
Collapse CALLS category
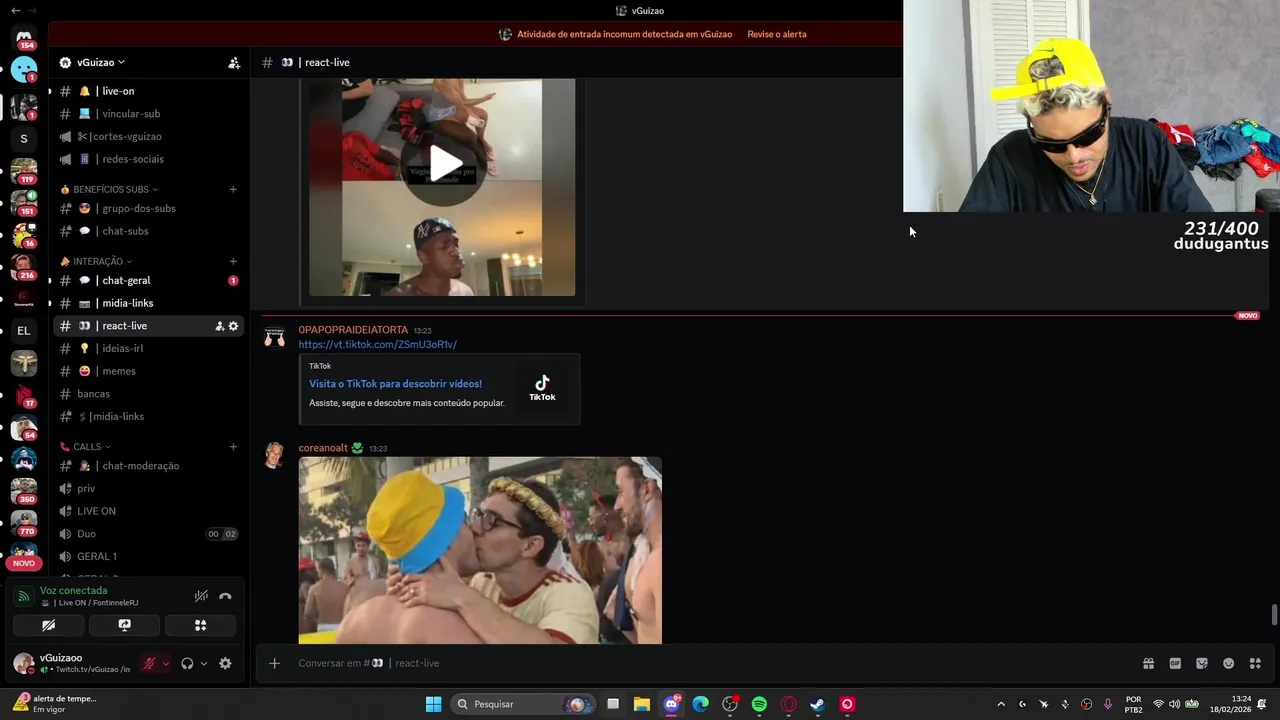tap(86, 446)
